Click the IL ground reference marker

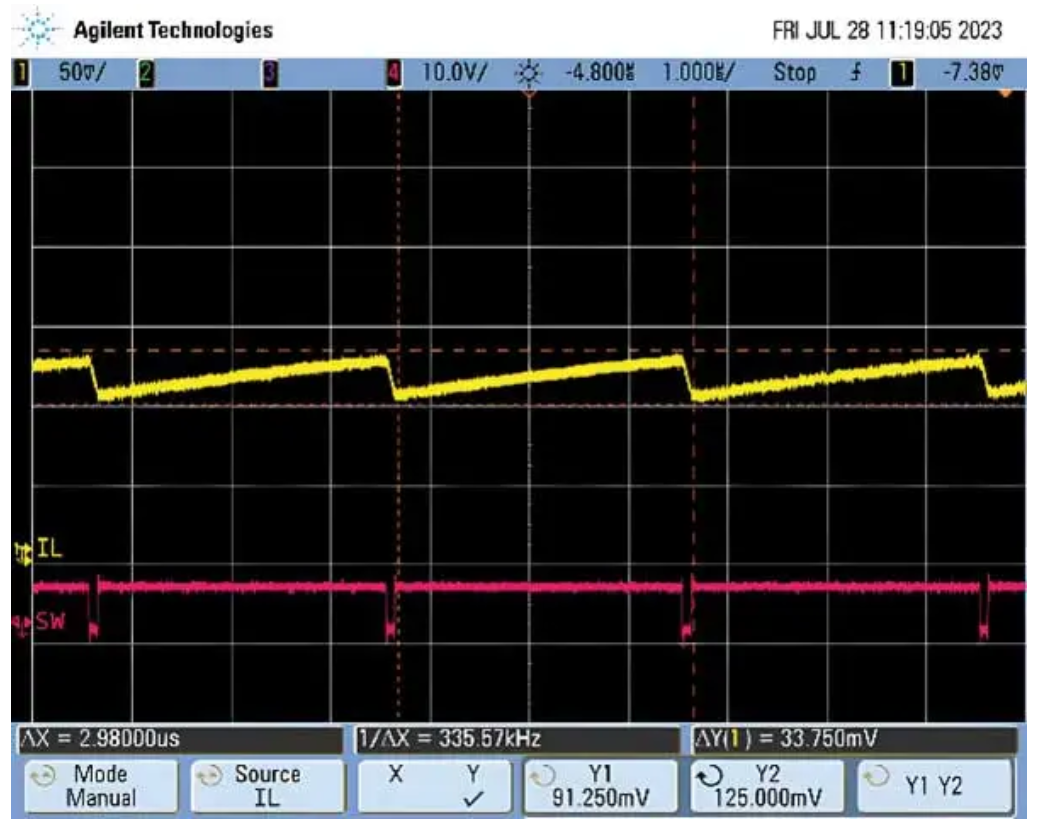coord(24,553)
